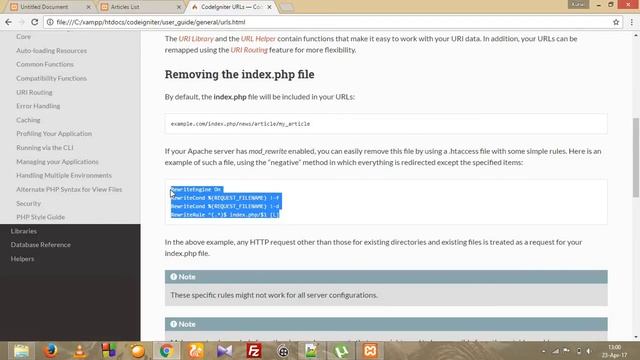This screenshot has height=360, width=640.
Task: Open the URI Library link
Action: 196,38
